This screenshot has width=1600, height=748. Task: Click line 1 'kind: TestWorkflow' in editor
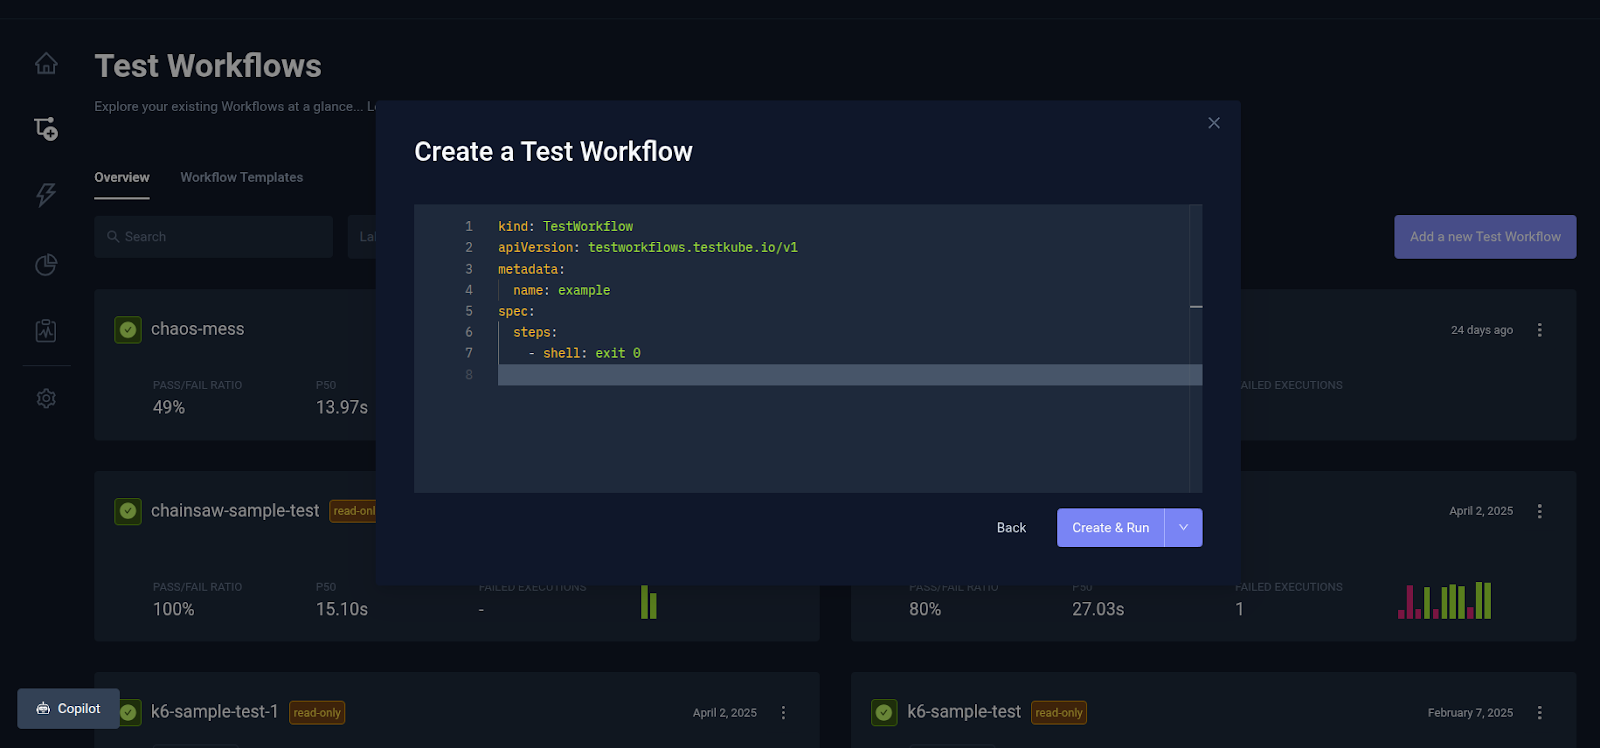(x=565, y=227)
